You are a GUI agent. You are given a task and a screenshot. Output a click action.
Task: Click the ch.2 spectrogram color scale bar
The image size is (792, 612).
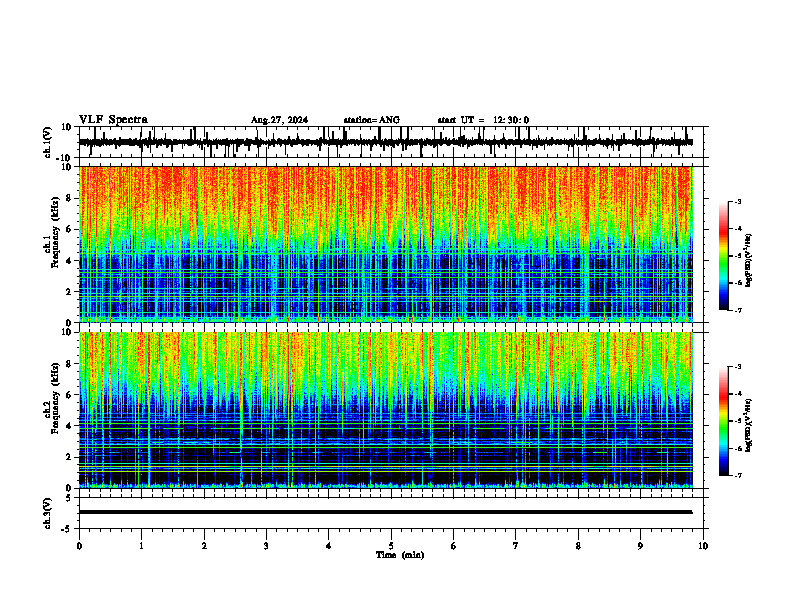[x=723, y=421]
